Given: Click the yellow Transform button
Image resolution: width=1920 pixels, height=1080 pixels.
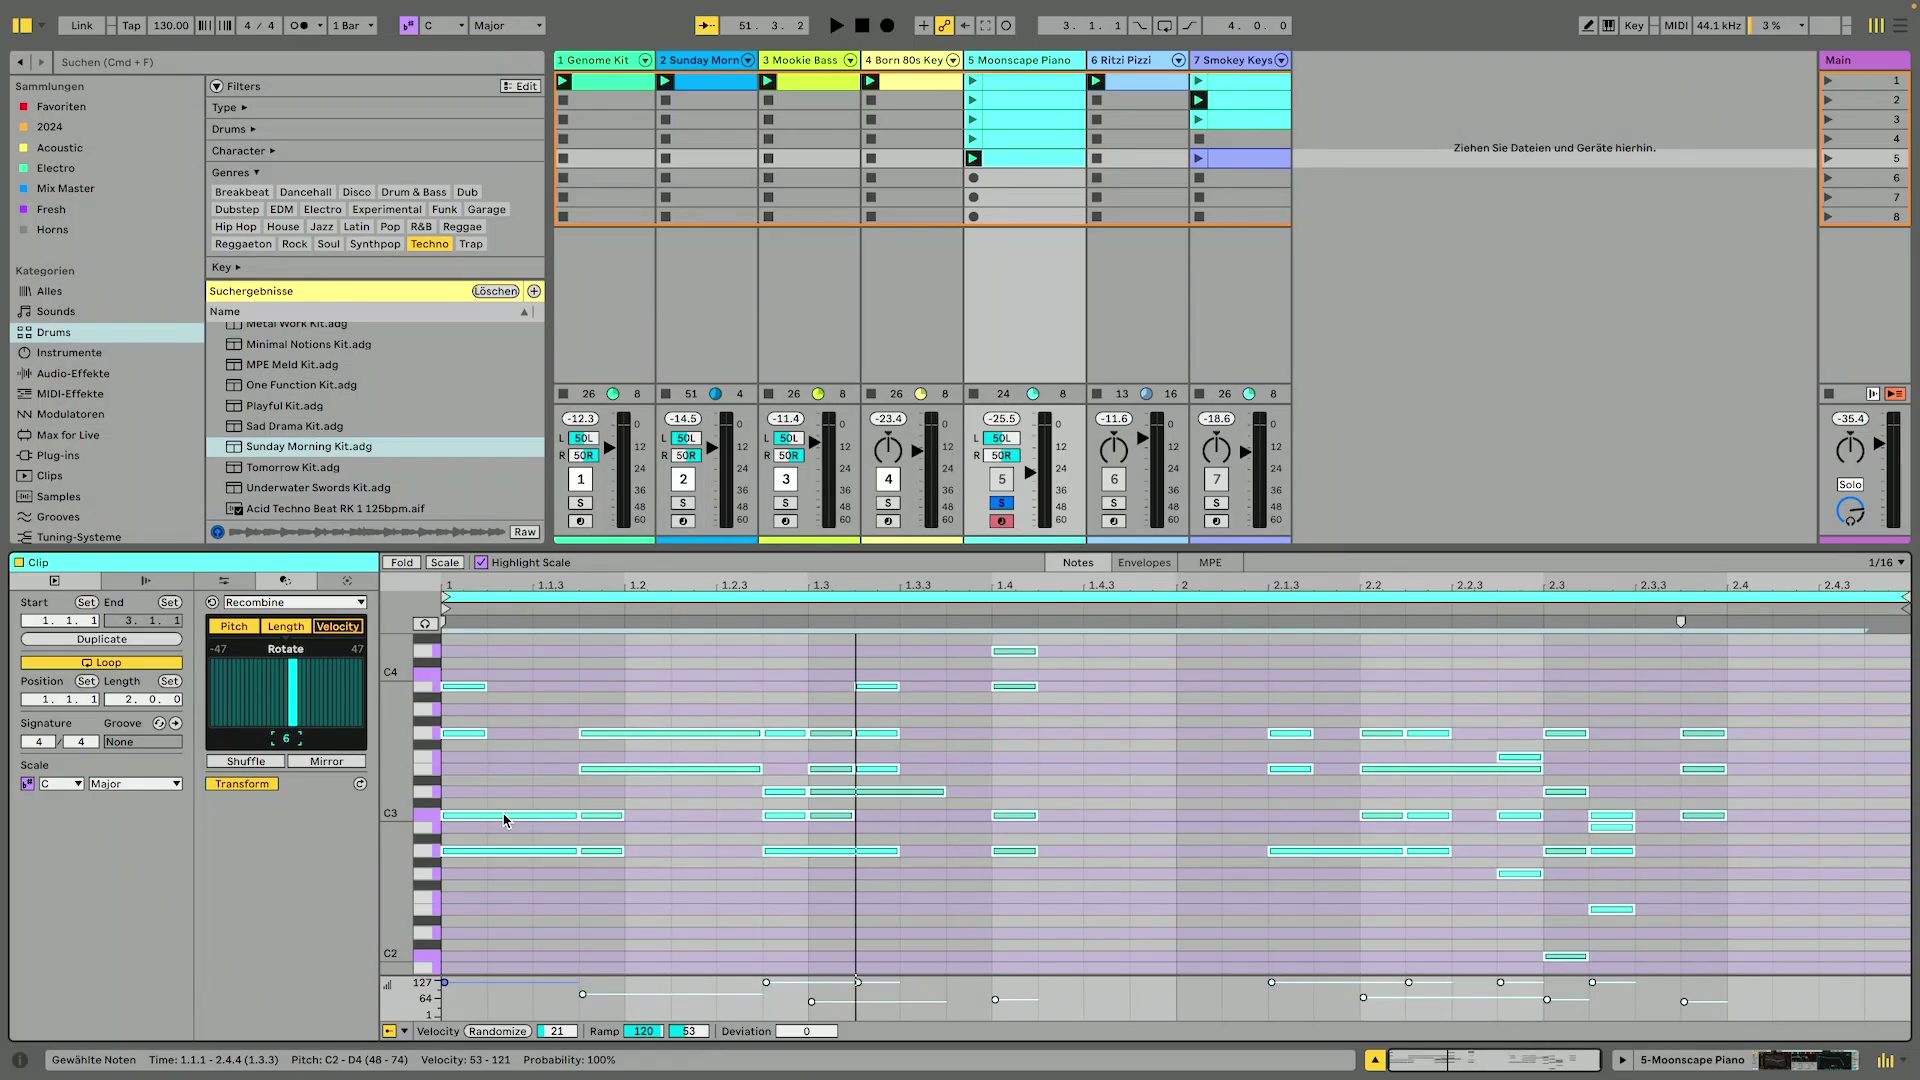Looking at the screenshot, I should pos(242,784).
